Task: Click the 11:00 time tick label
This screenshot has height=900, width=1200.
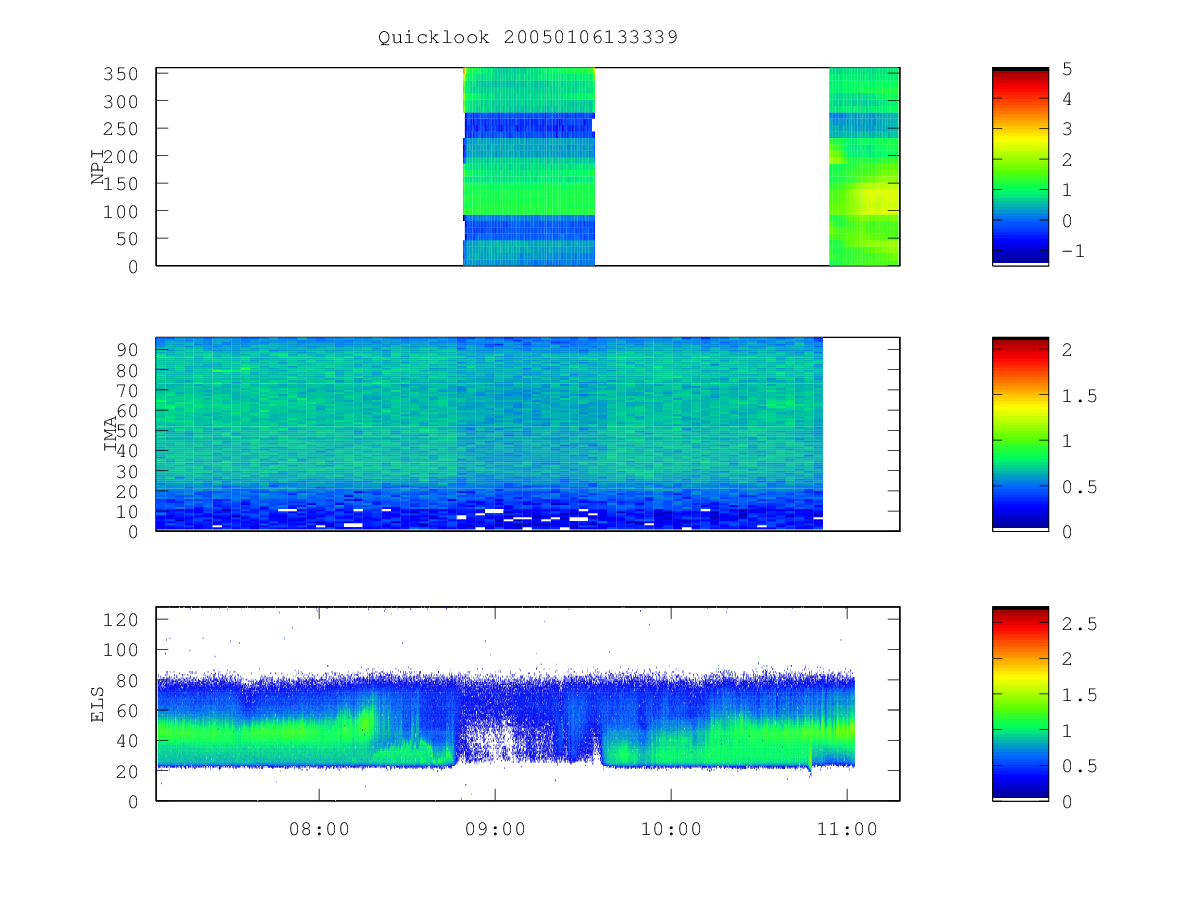Action: [847, 829]
